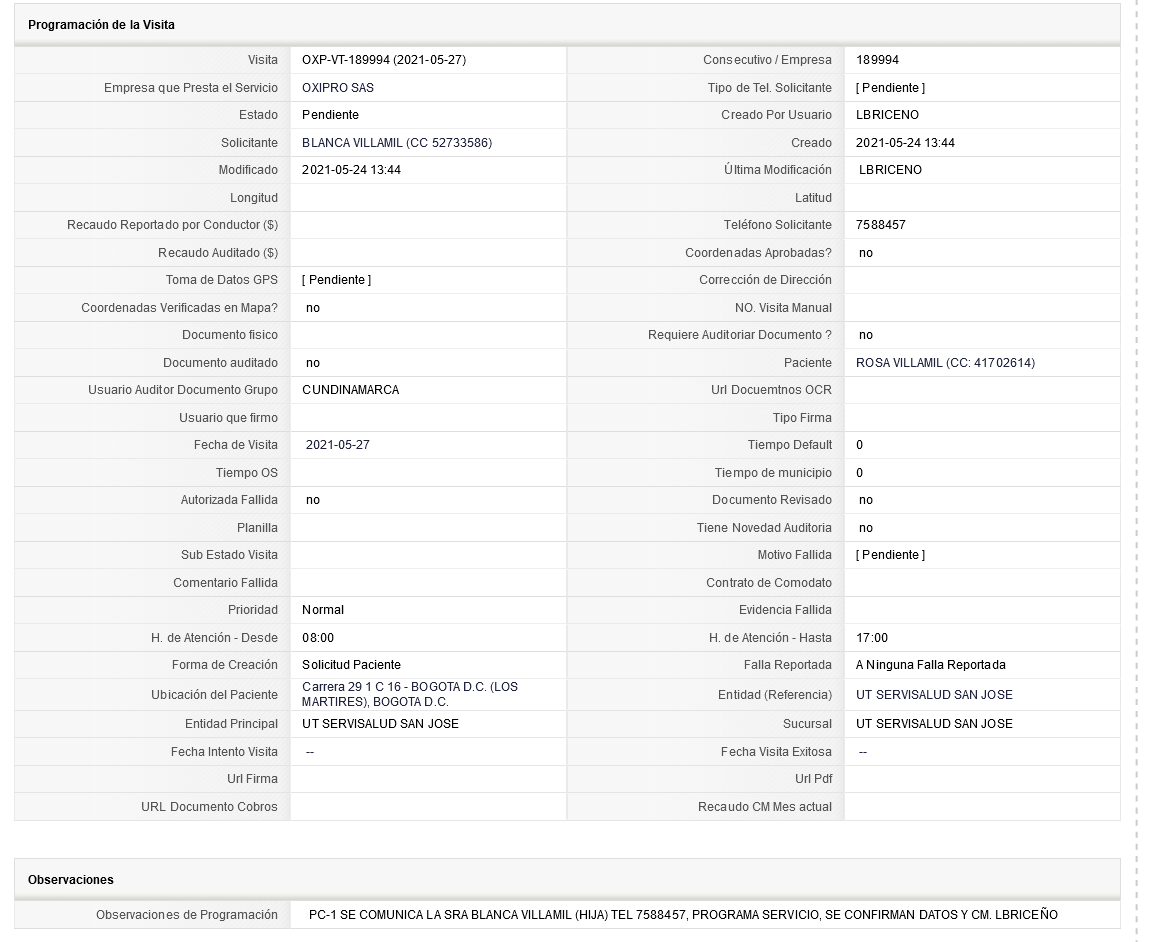Click the Programación de la Visita header
Image resolution: width=1161 pixels, height=942 pixels.
click(101, 24)
